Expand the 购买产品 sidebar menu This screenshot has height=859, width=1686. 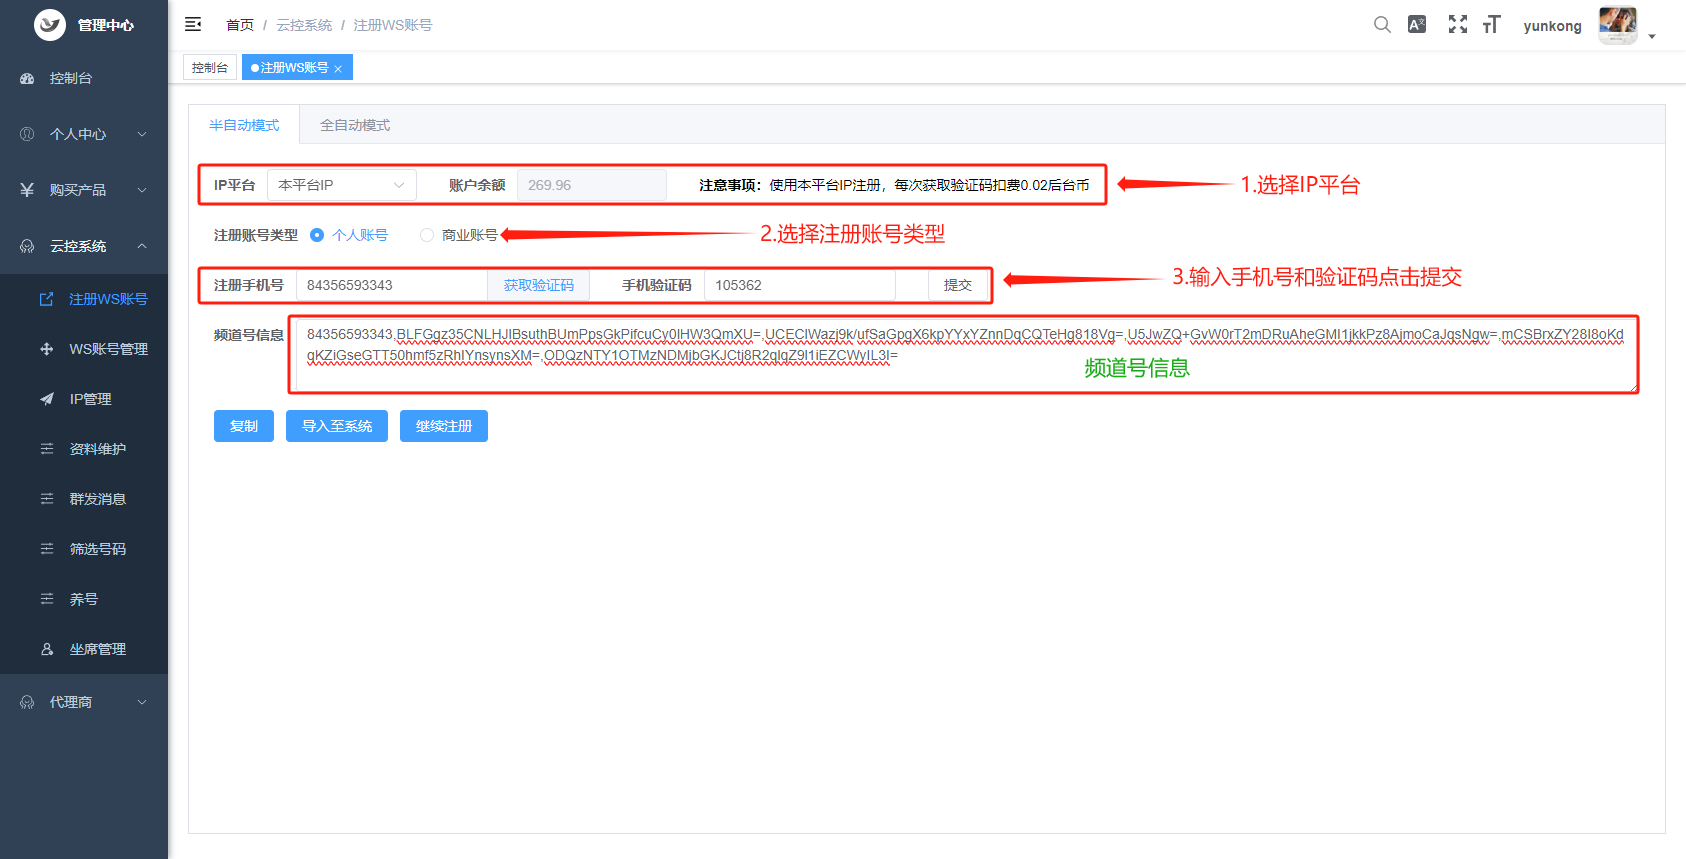point(84,190)
